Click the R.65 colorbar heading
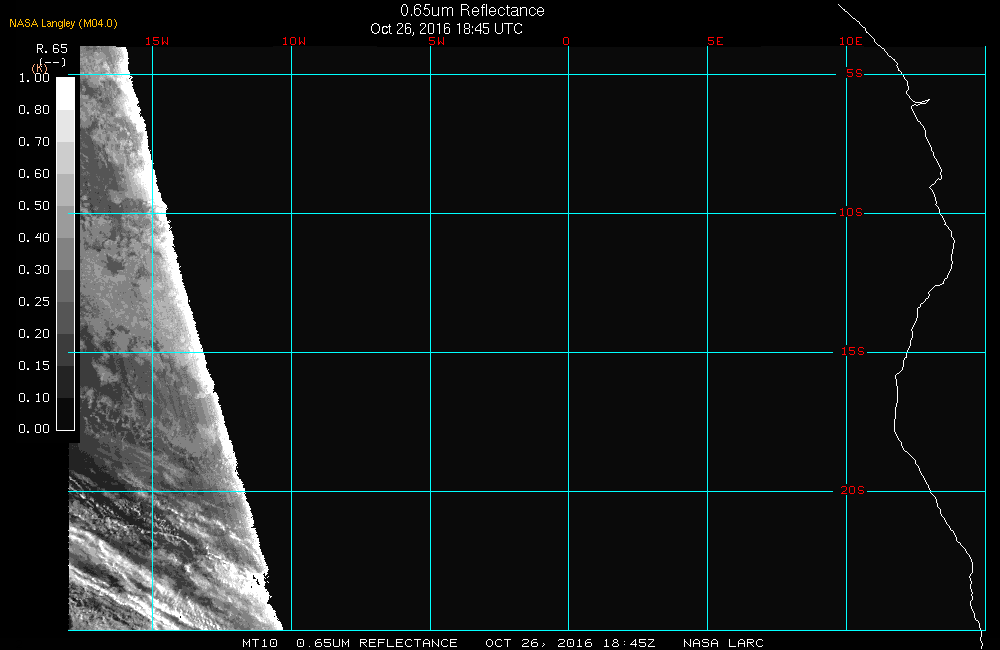This screenshot has width=1000, height=650. [x=51, y=48]
